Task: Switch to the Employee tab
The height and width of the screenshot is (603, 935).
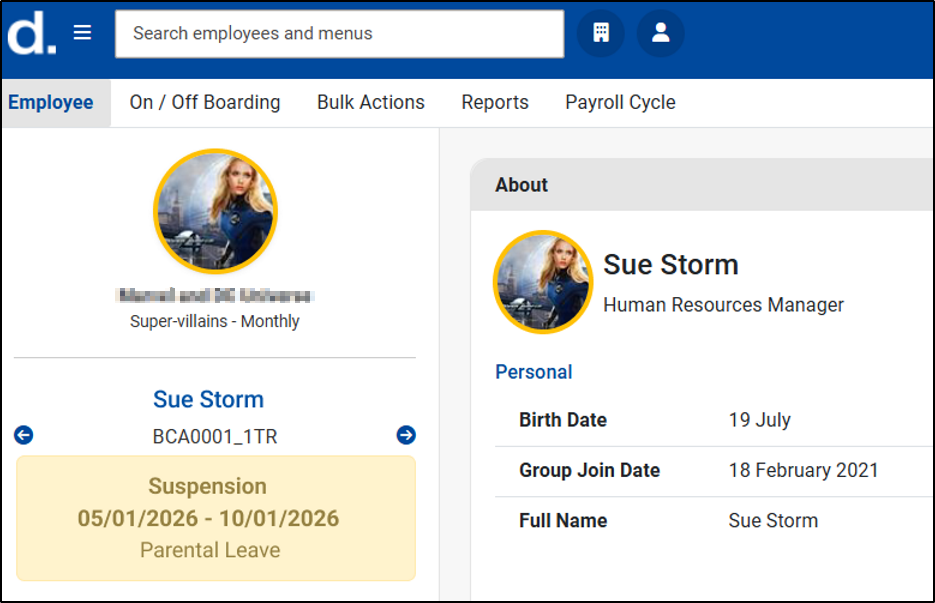Action: coord(51,102)
